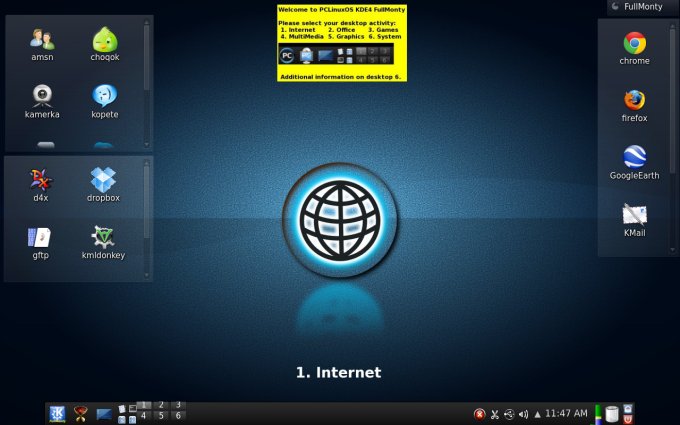The height and width of the screenshot is (425, 680).
Task: Click the "1. Internet" desktop title text
Action: click(339, 373)
